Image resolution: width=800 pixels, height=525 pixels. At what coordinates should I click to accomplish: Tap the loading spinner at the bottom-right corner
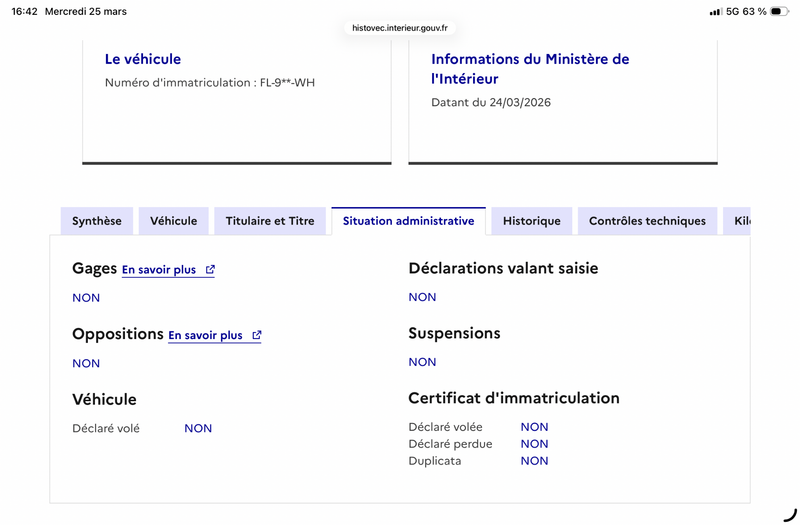[x=788, y=512]
